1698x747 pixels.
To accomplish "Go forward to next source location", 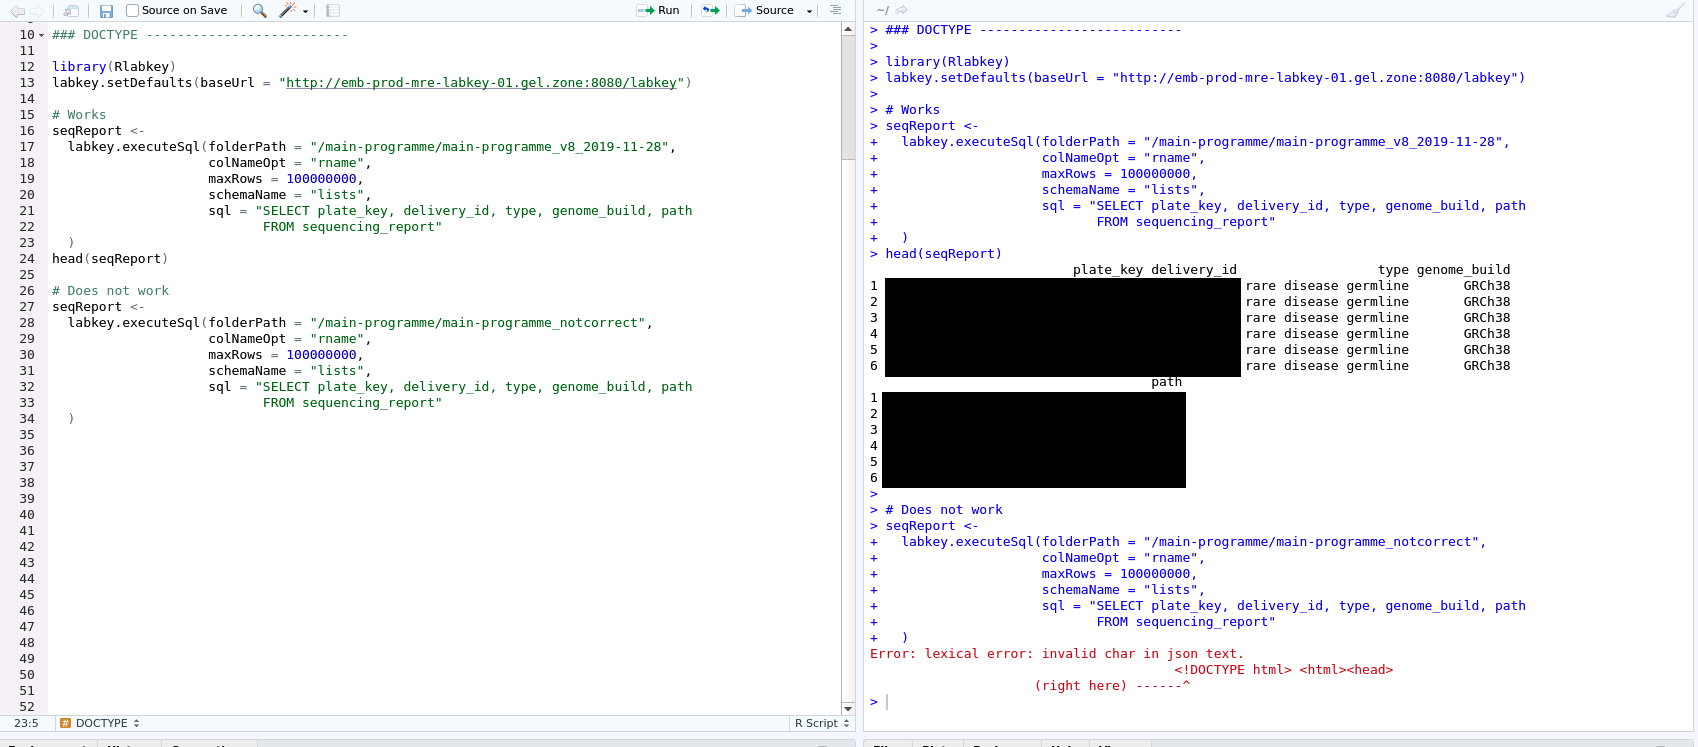I will [37, 11].
